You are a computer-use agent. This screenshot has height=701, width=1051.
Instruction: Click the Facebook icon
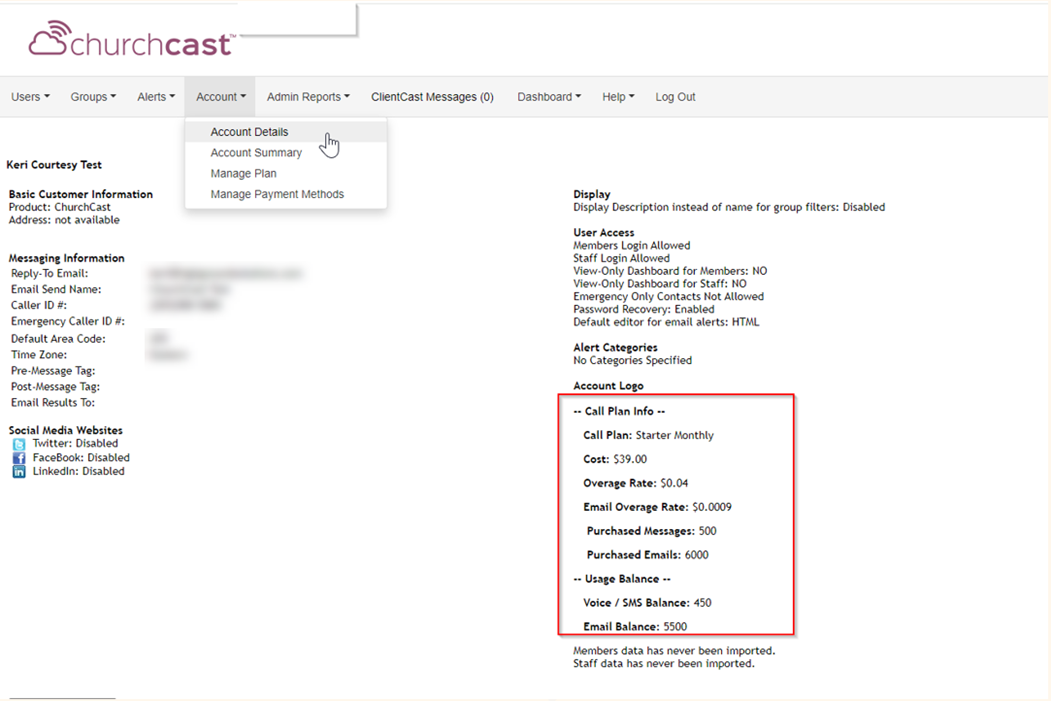[19, 458]
